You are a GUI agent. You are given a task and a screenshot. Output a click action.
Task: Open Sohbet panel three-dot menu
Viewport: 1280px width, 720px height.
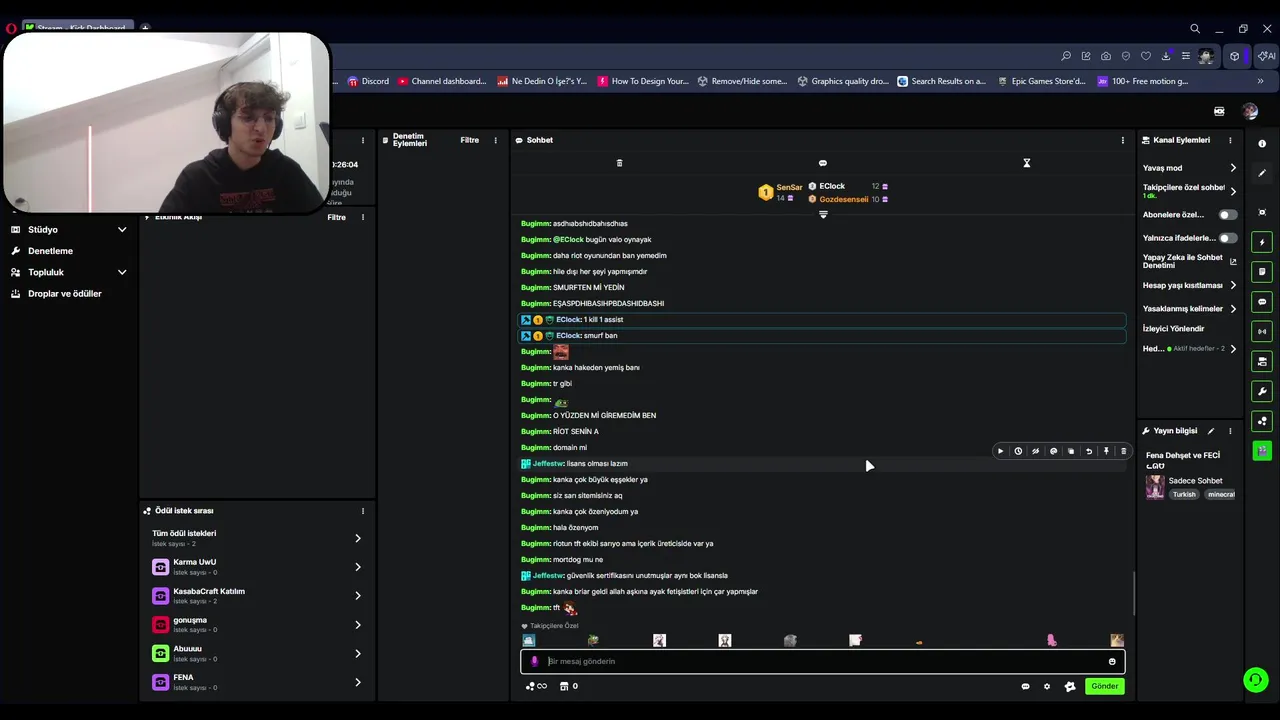(x=1122, y=140)
